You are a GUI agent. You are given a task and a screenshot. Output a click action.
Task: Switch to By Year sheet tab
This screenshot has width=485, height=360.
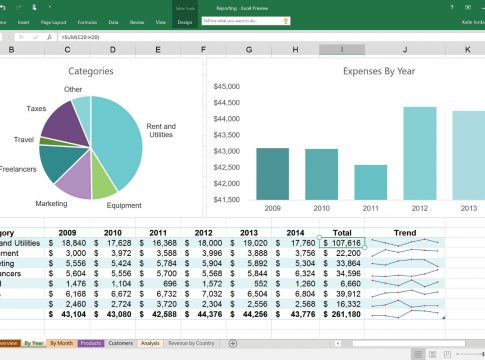33,343
